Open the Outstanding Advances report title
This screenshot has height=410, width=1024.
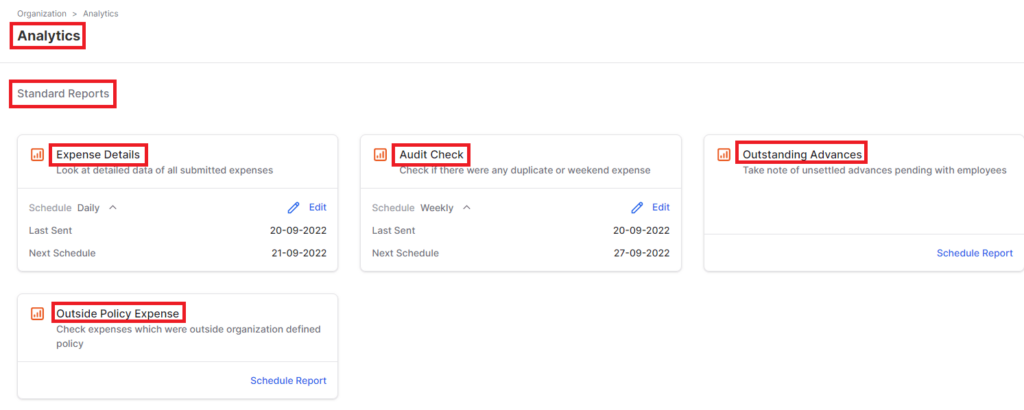(803, 155)
